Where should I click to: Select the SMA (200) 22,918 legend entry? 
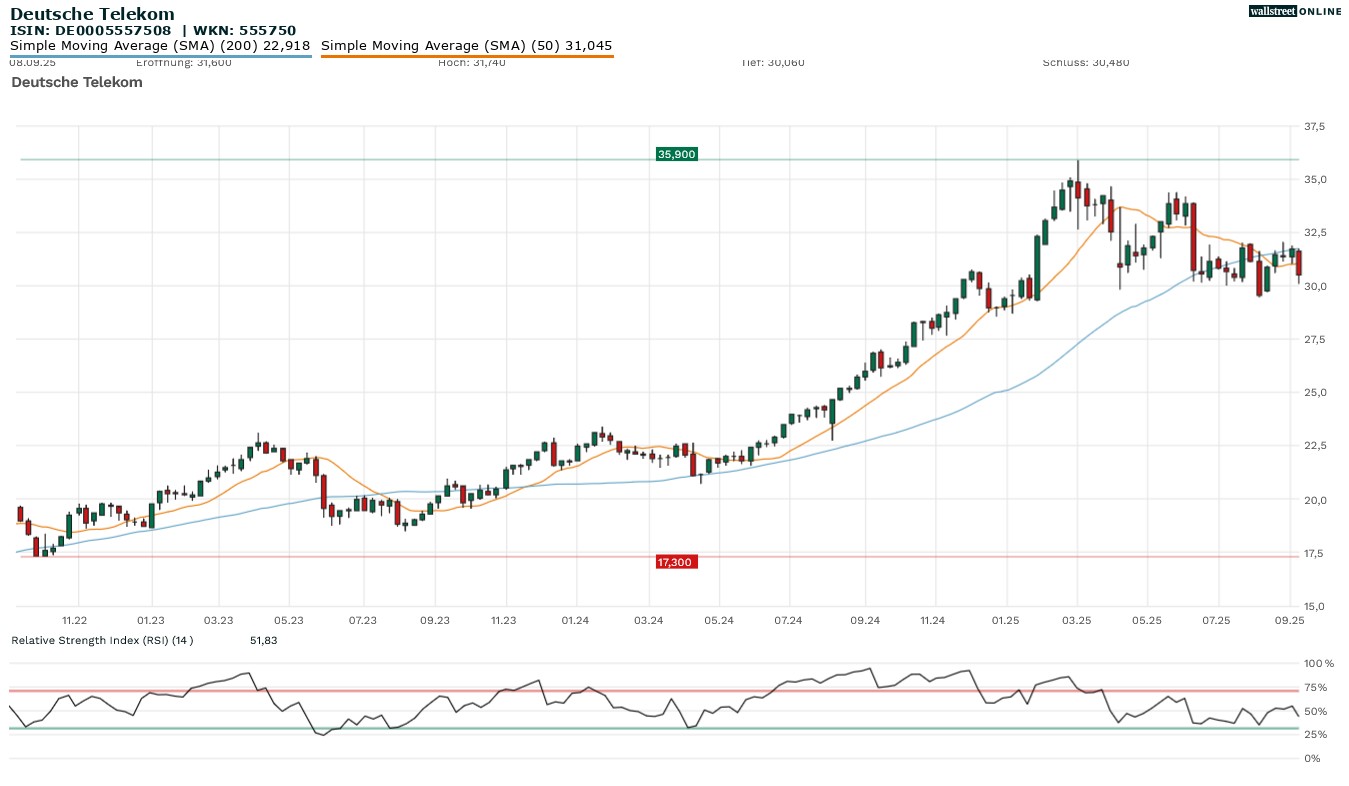click(160, 46)
